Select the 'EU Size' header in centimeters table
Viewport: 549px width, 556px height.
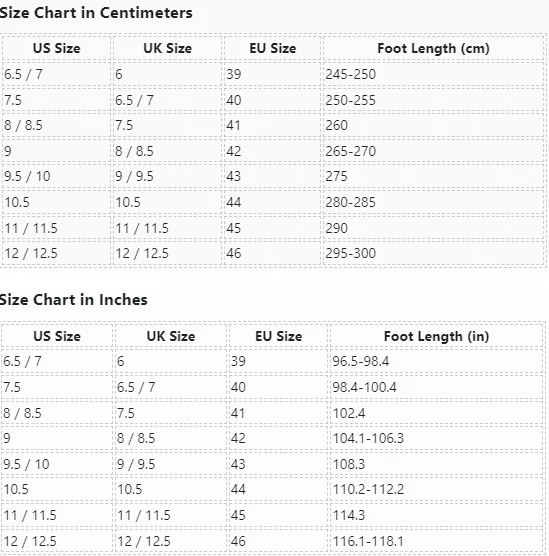[x=272, y=48]
